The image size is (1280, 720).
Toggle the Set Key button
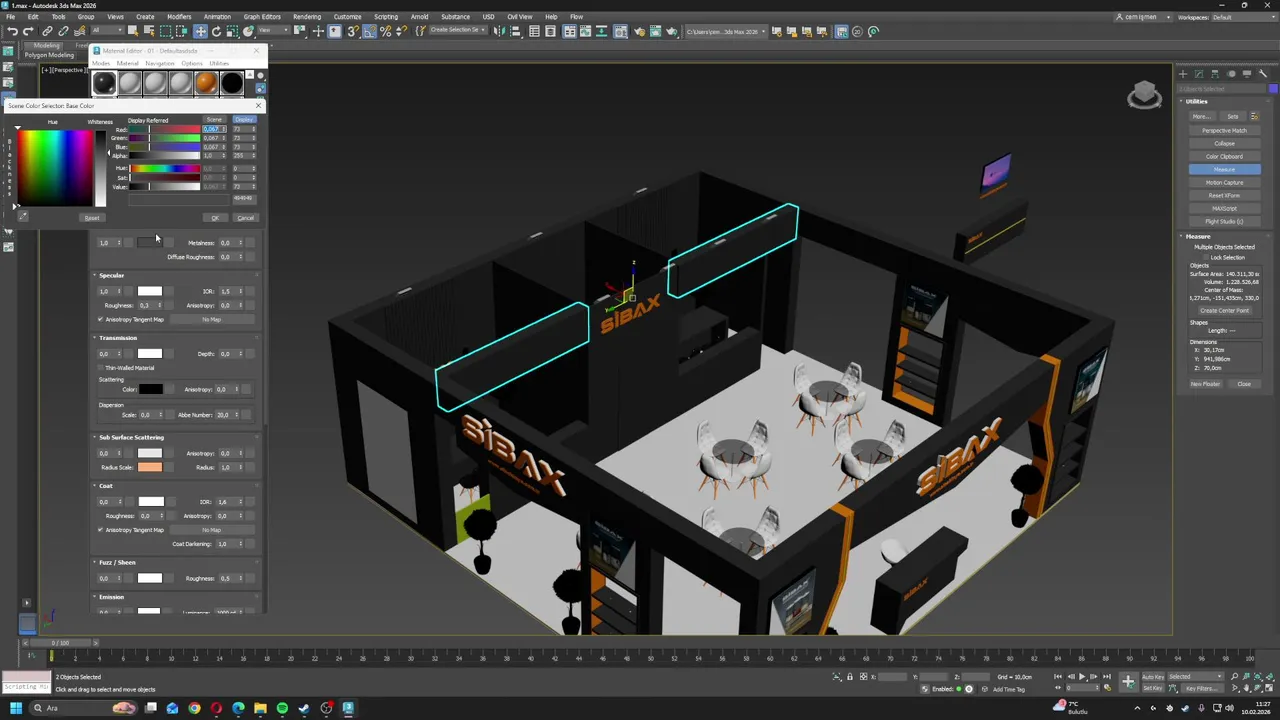point(1153,688)
